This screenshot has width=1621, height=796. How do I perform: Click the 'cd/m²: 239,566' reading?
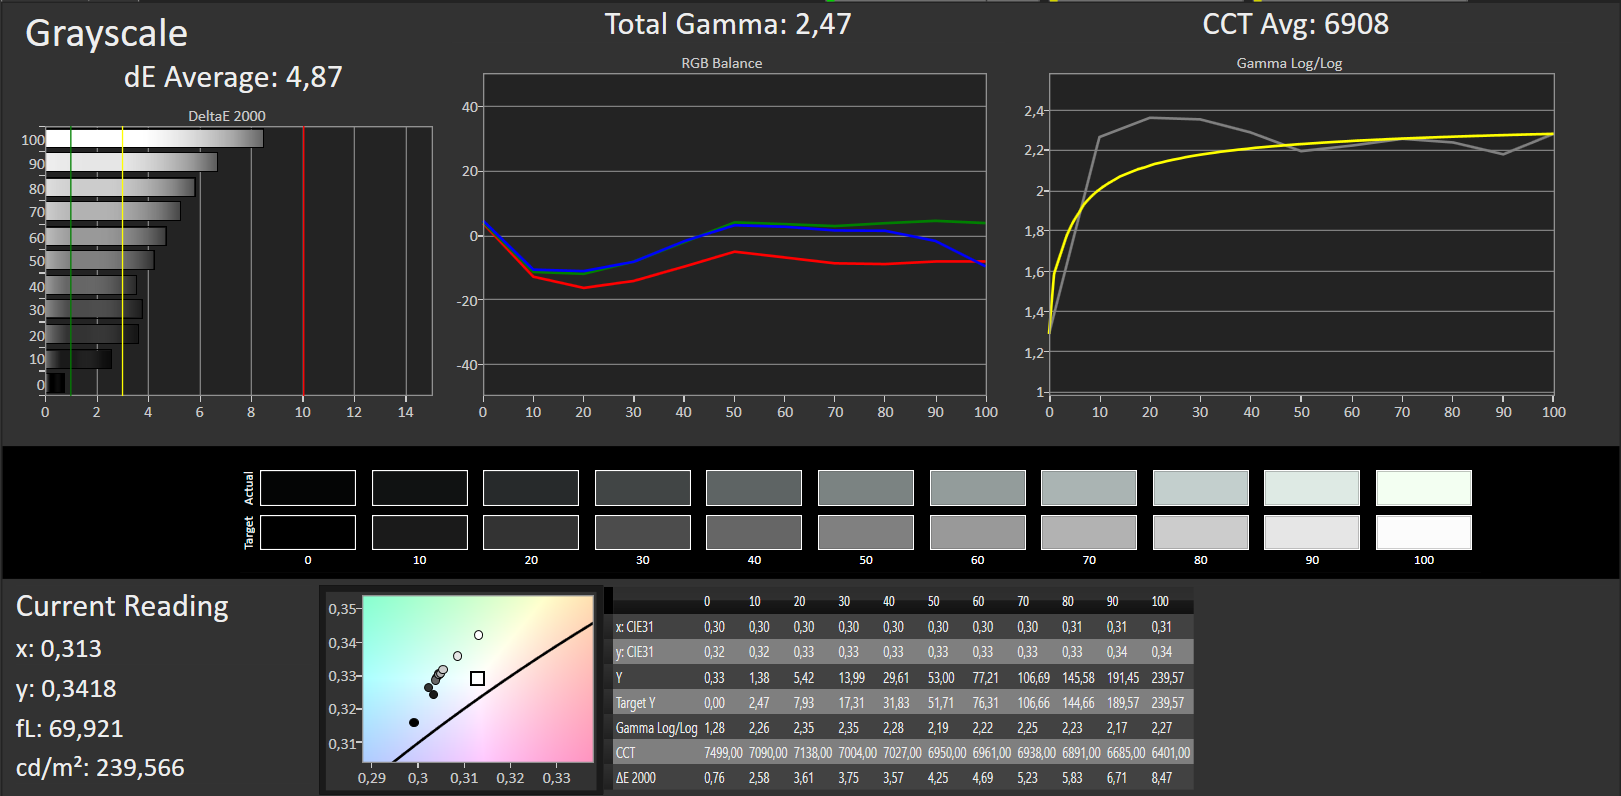click(x=100, y=768)
